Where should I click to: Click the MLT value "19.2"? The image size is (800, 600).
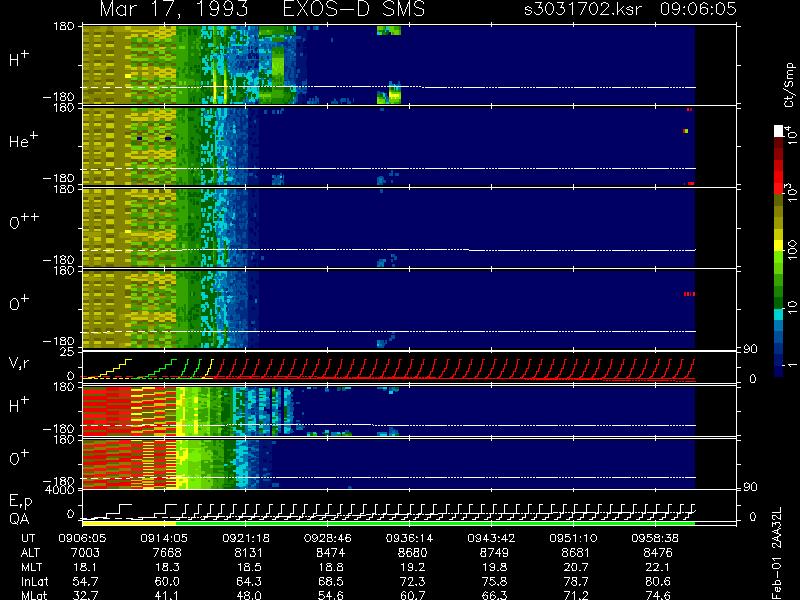click(412, 567)
